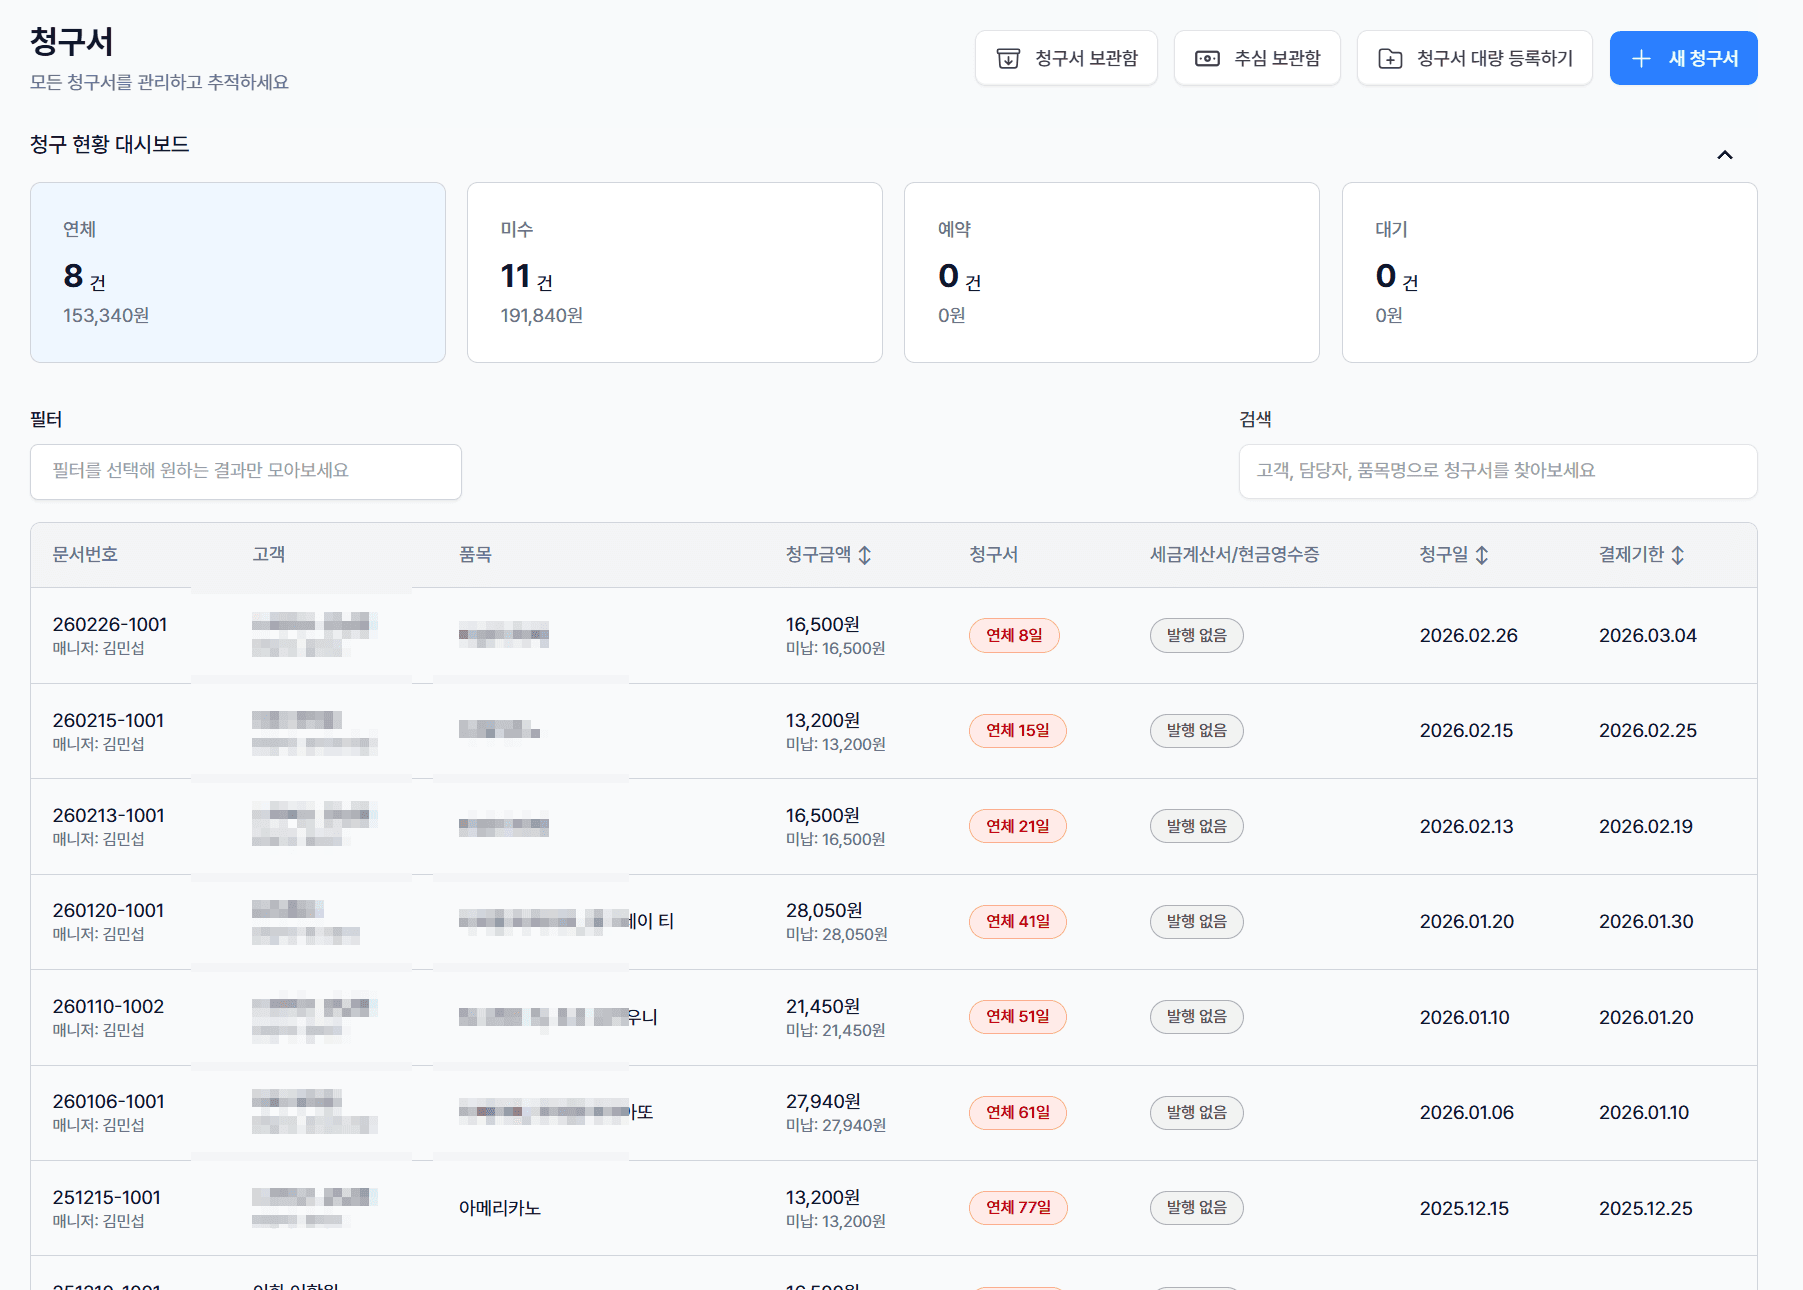
Task: Click the plus icon in 새 청구서
Action: (x=1641, y=59)
